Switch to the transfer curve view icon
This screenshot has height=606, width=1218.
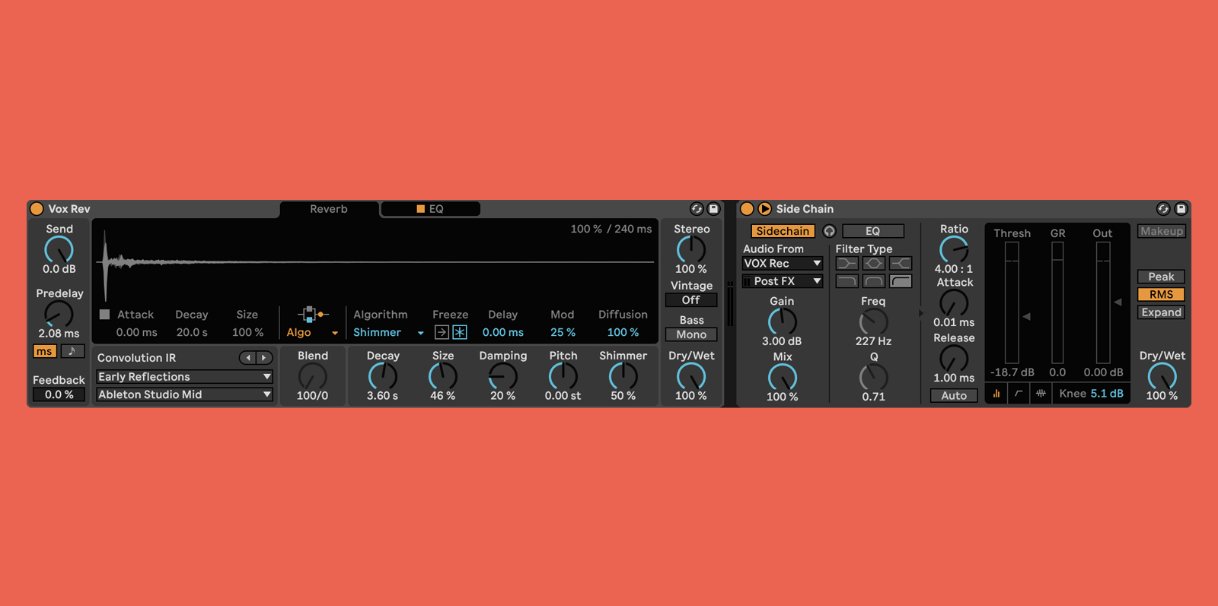pyautogui.click(x=1018, y=395)
